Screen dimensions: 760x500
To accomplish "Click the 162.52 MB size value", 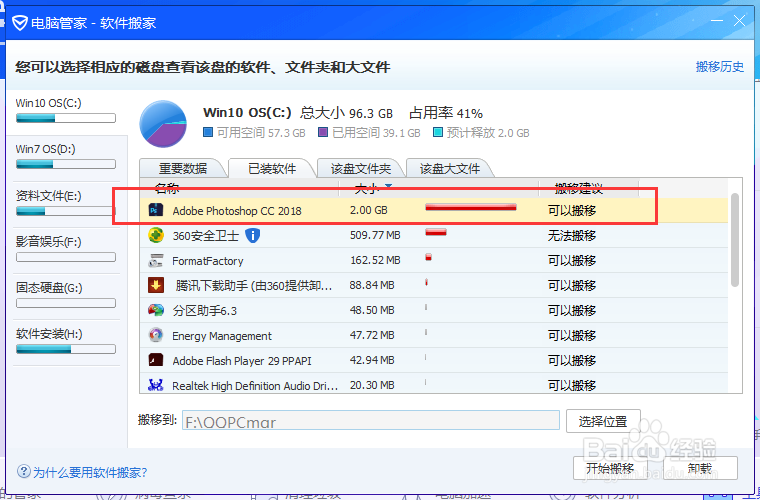I will [375, 260].
